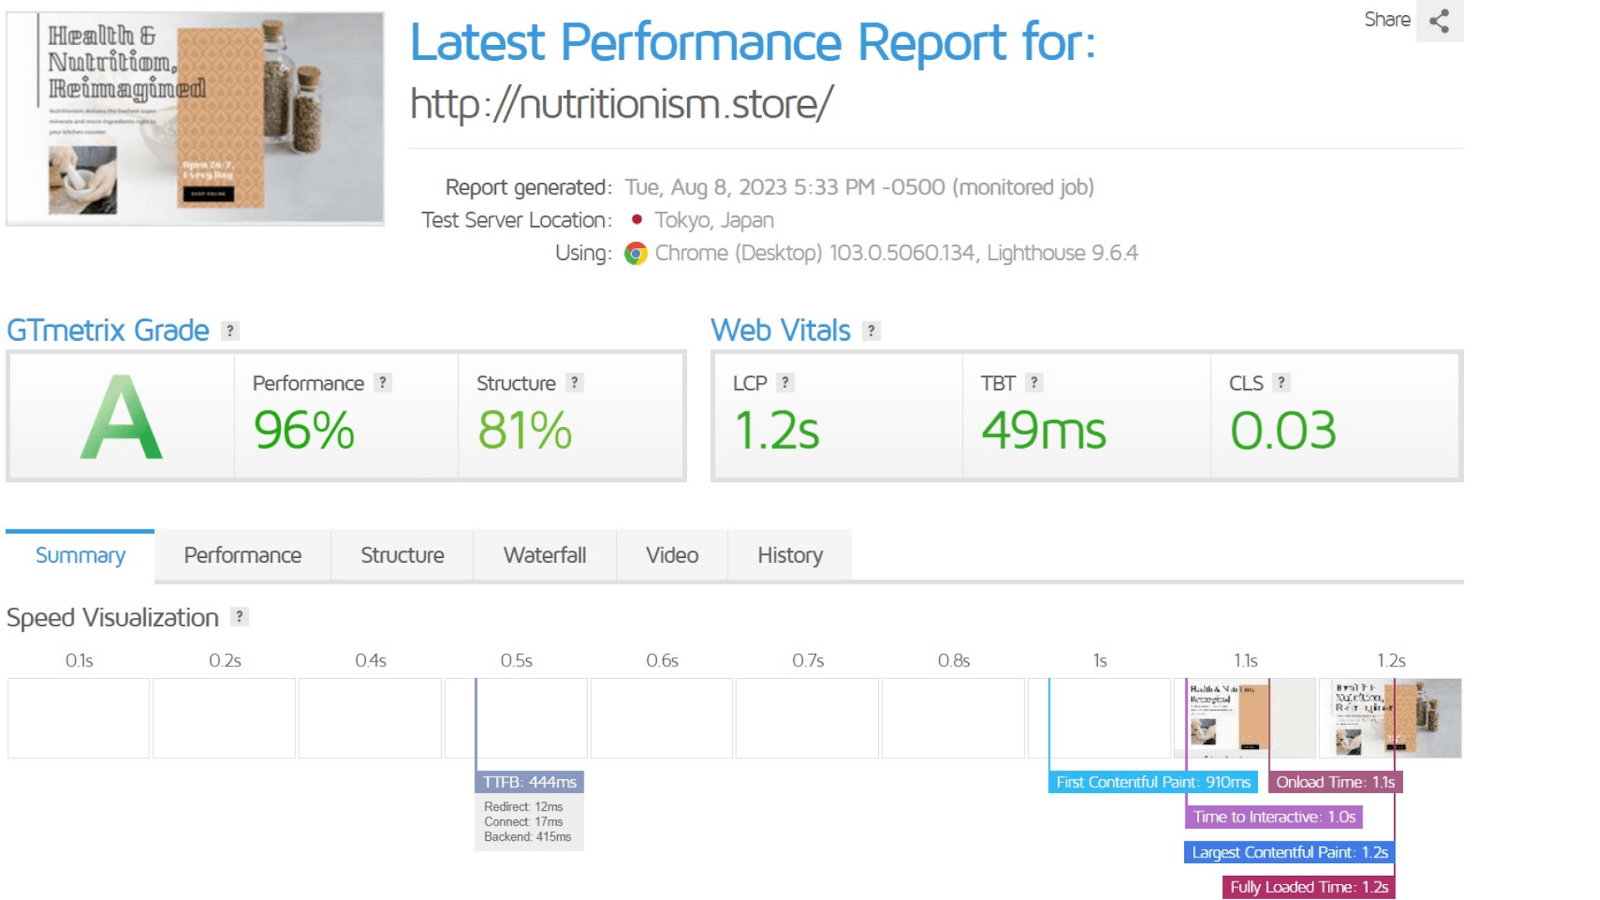1600x900 pixels.
Task: Open help icon next to Web Vitals
Action: tap(871, 331)
